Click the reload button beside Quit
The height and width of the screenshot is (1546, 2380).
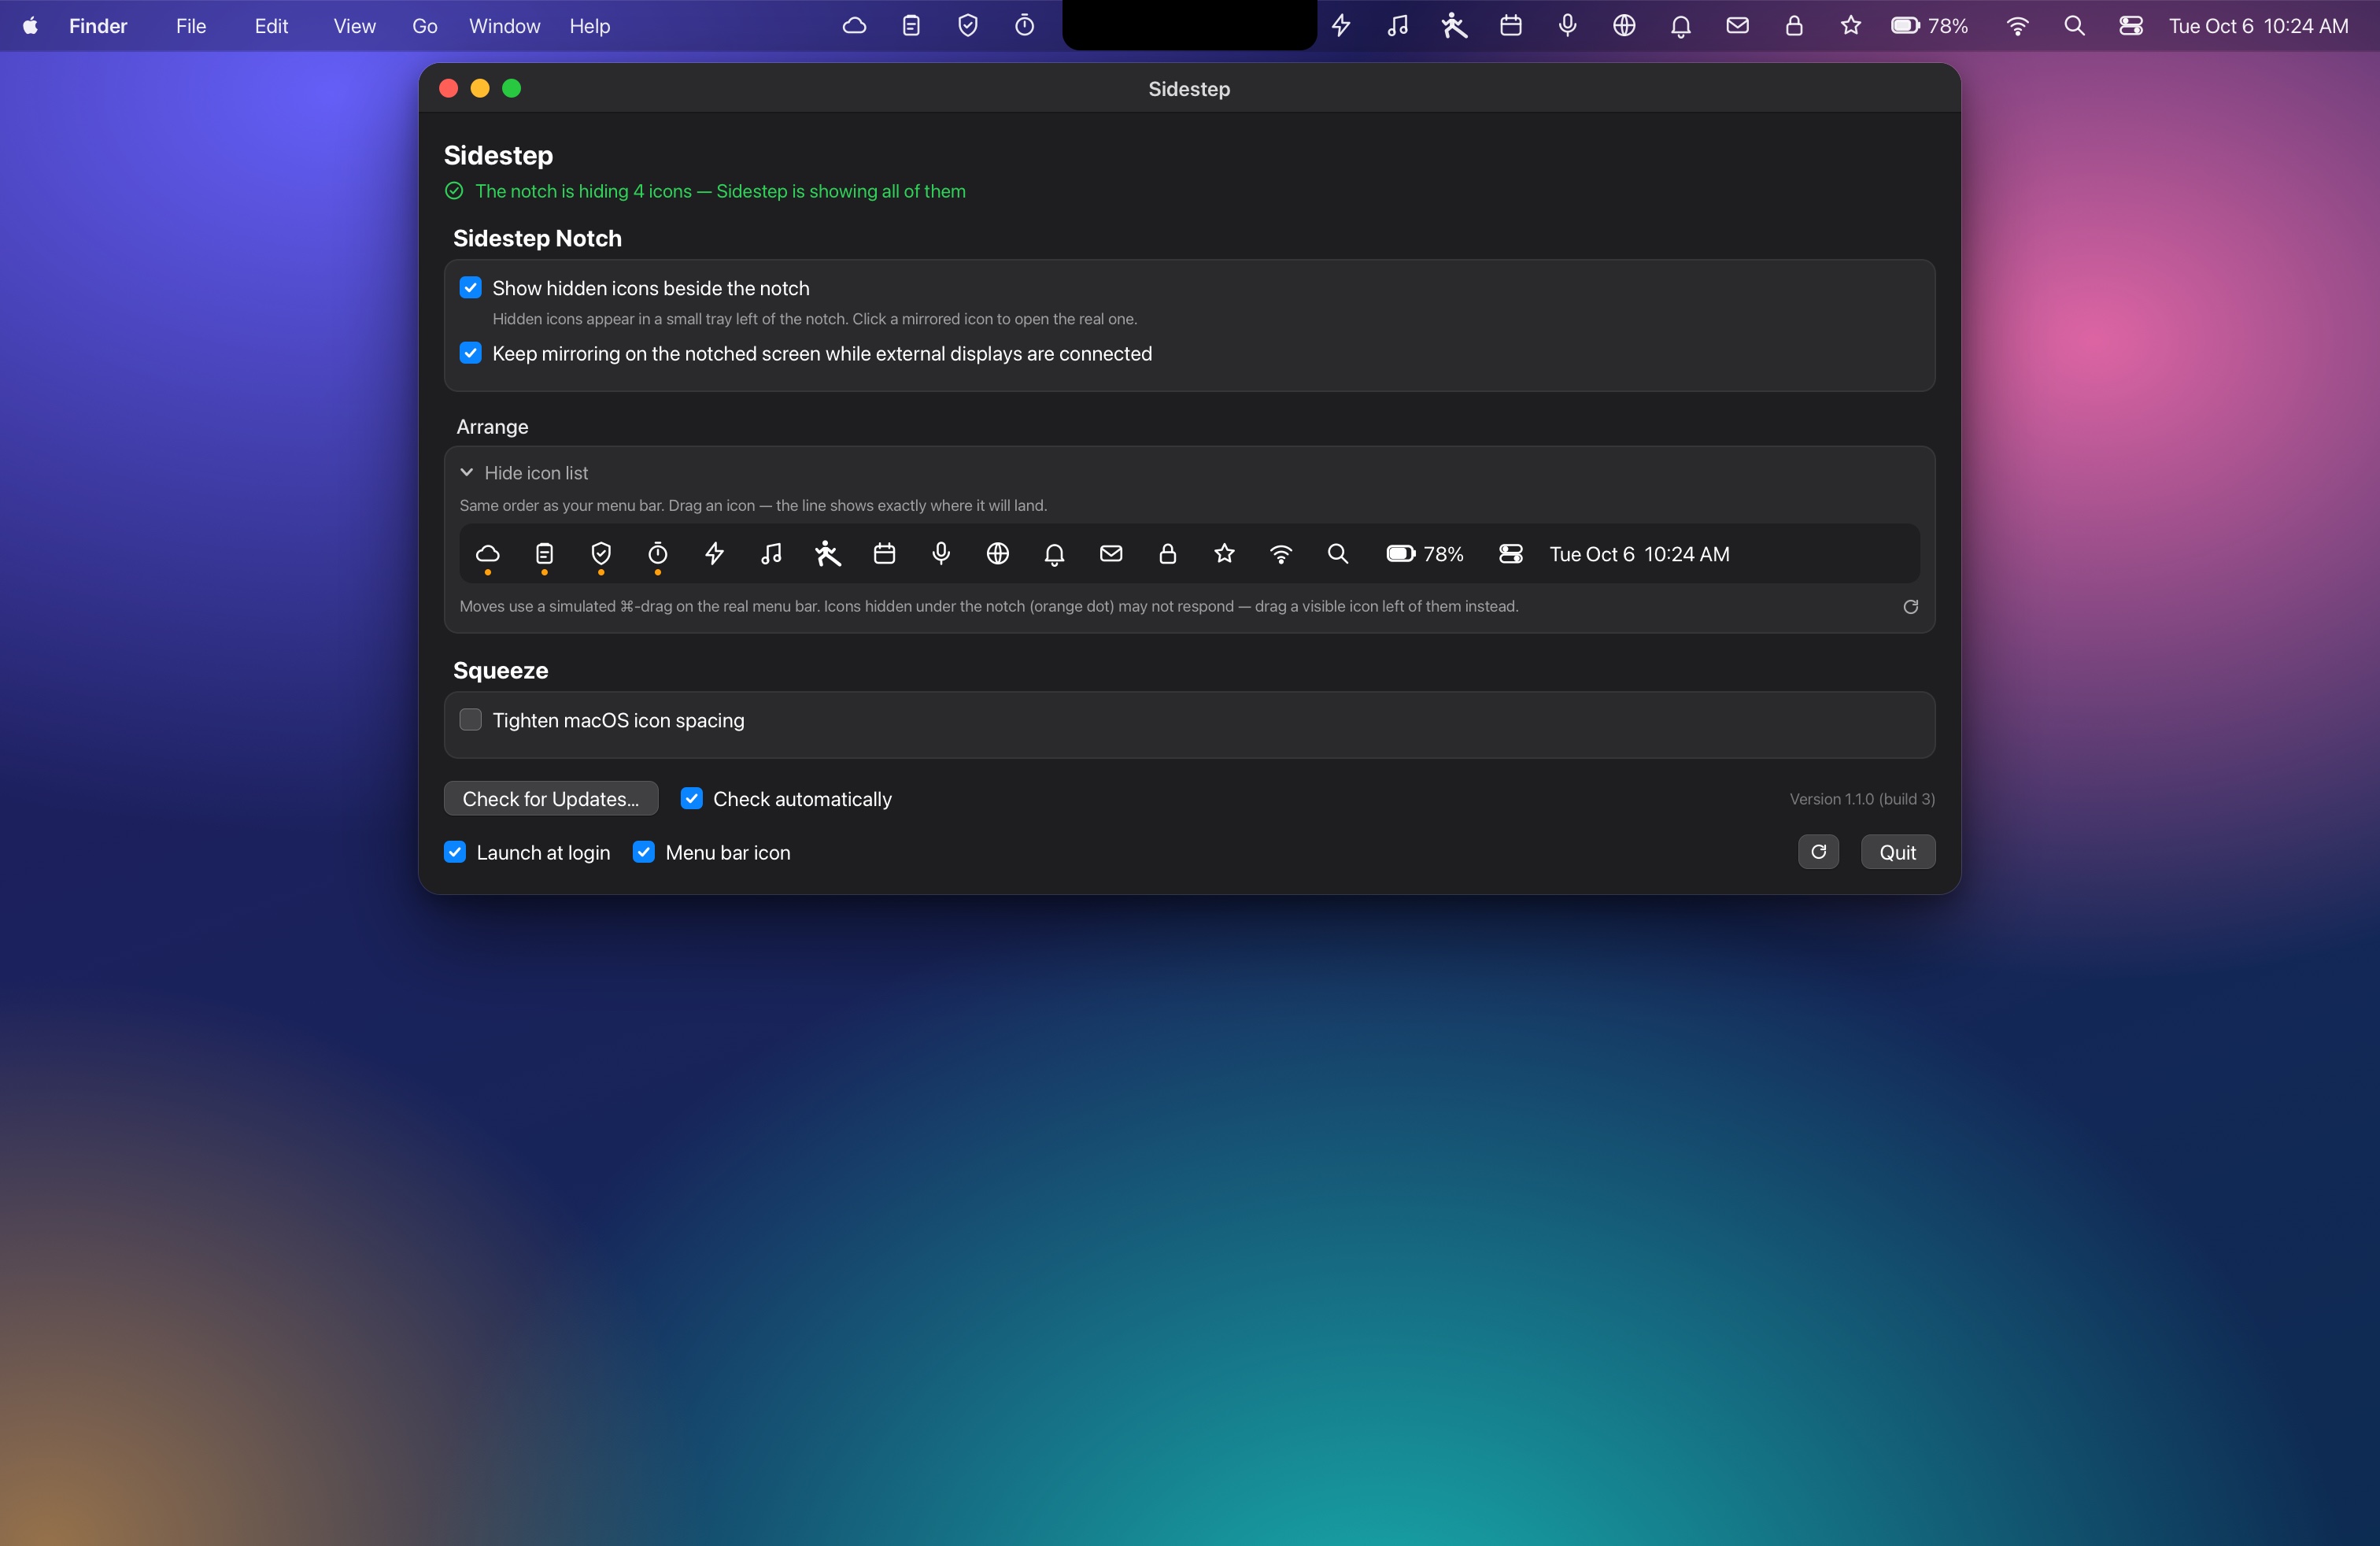point(1818,852)
